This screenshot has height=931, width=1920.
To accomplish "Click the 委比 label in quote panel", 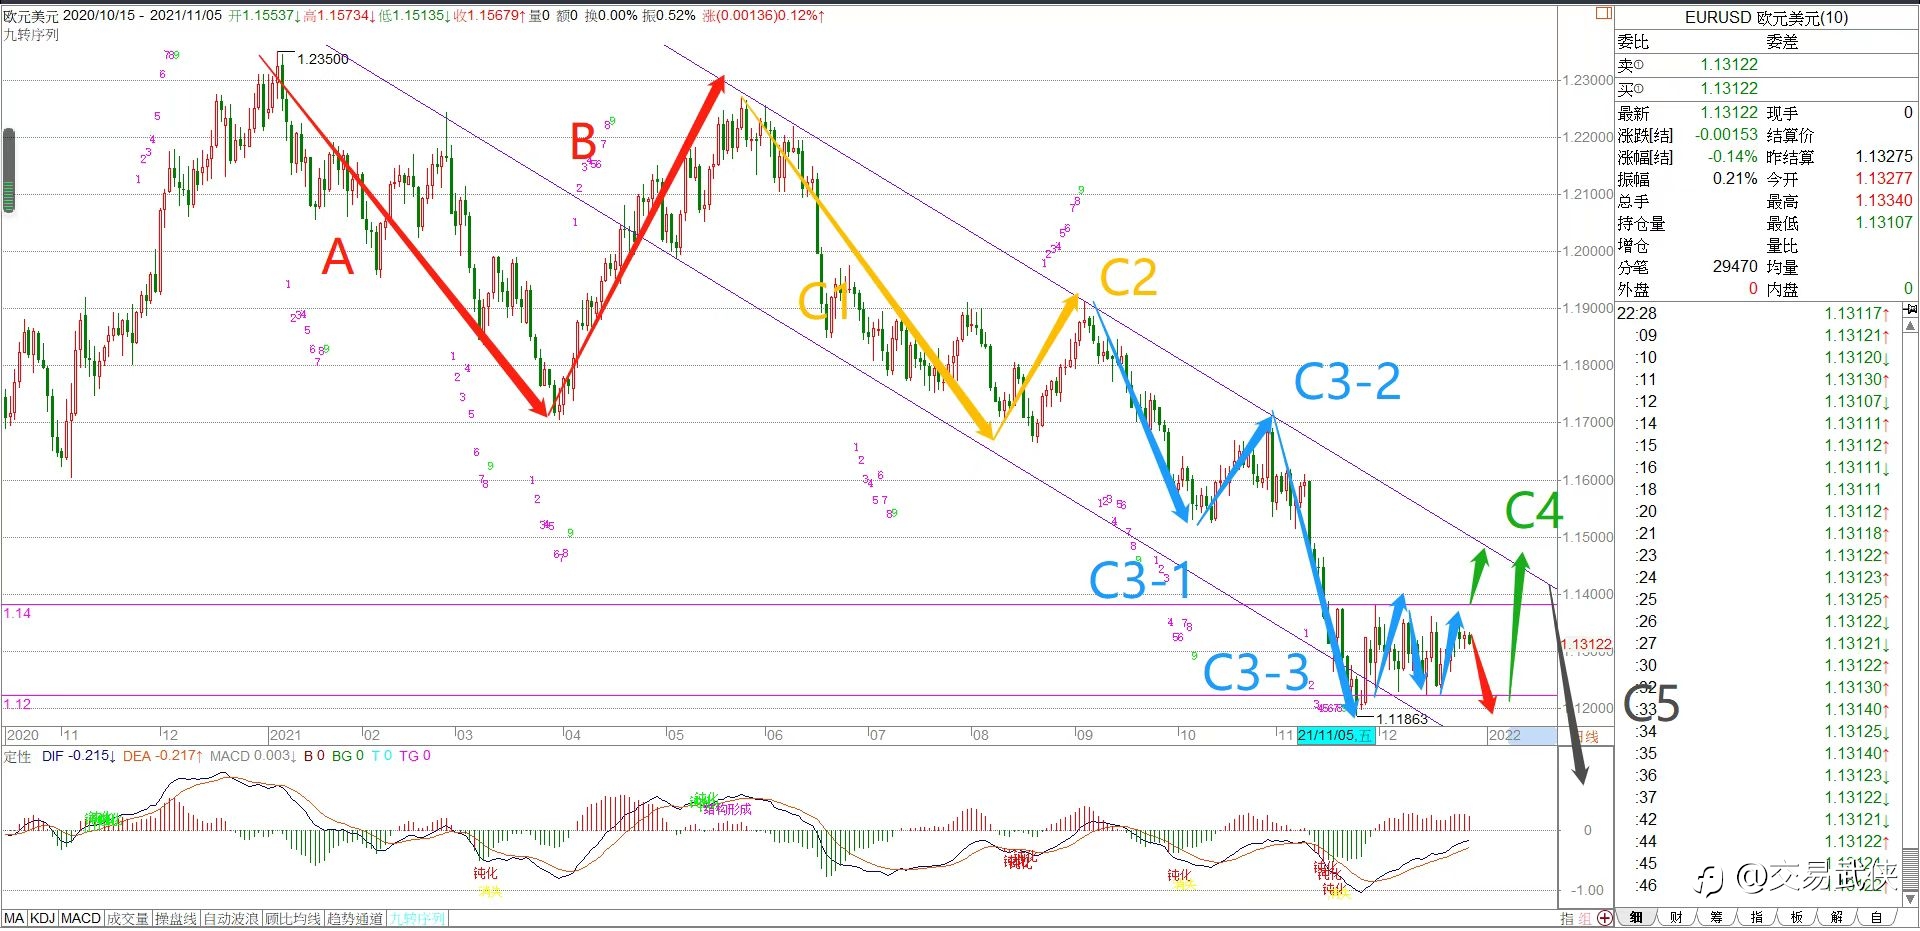I will click(x=1633, y=42).
